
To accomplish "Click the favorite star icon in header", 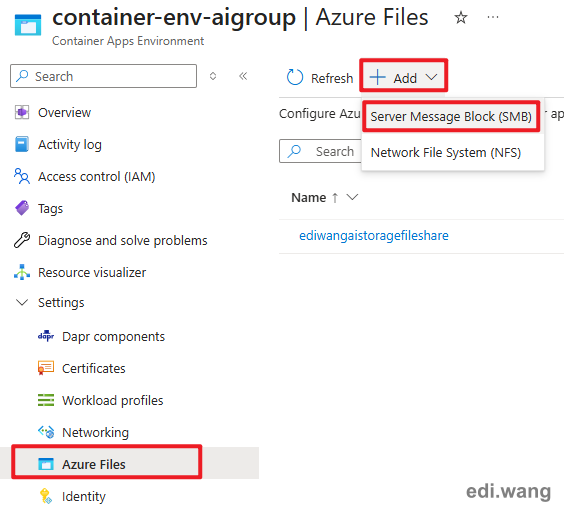I will (x=461, y=17).
